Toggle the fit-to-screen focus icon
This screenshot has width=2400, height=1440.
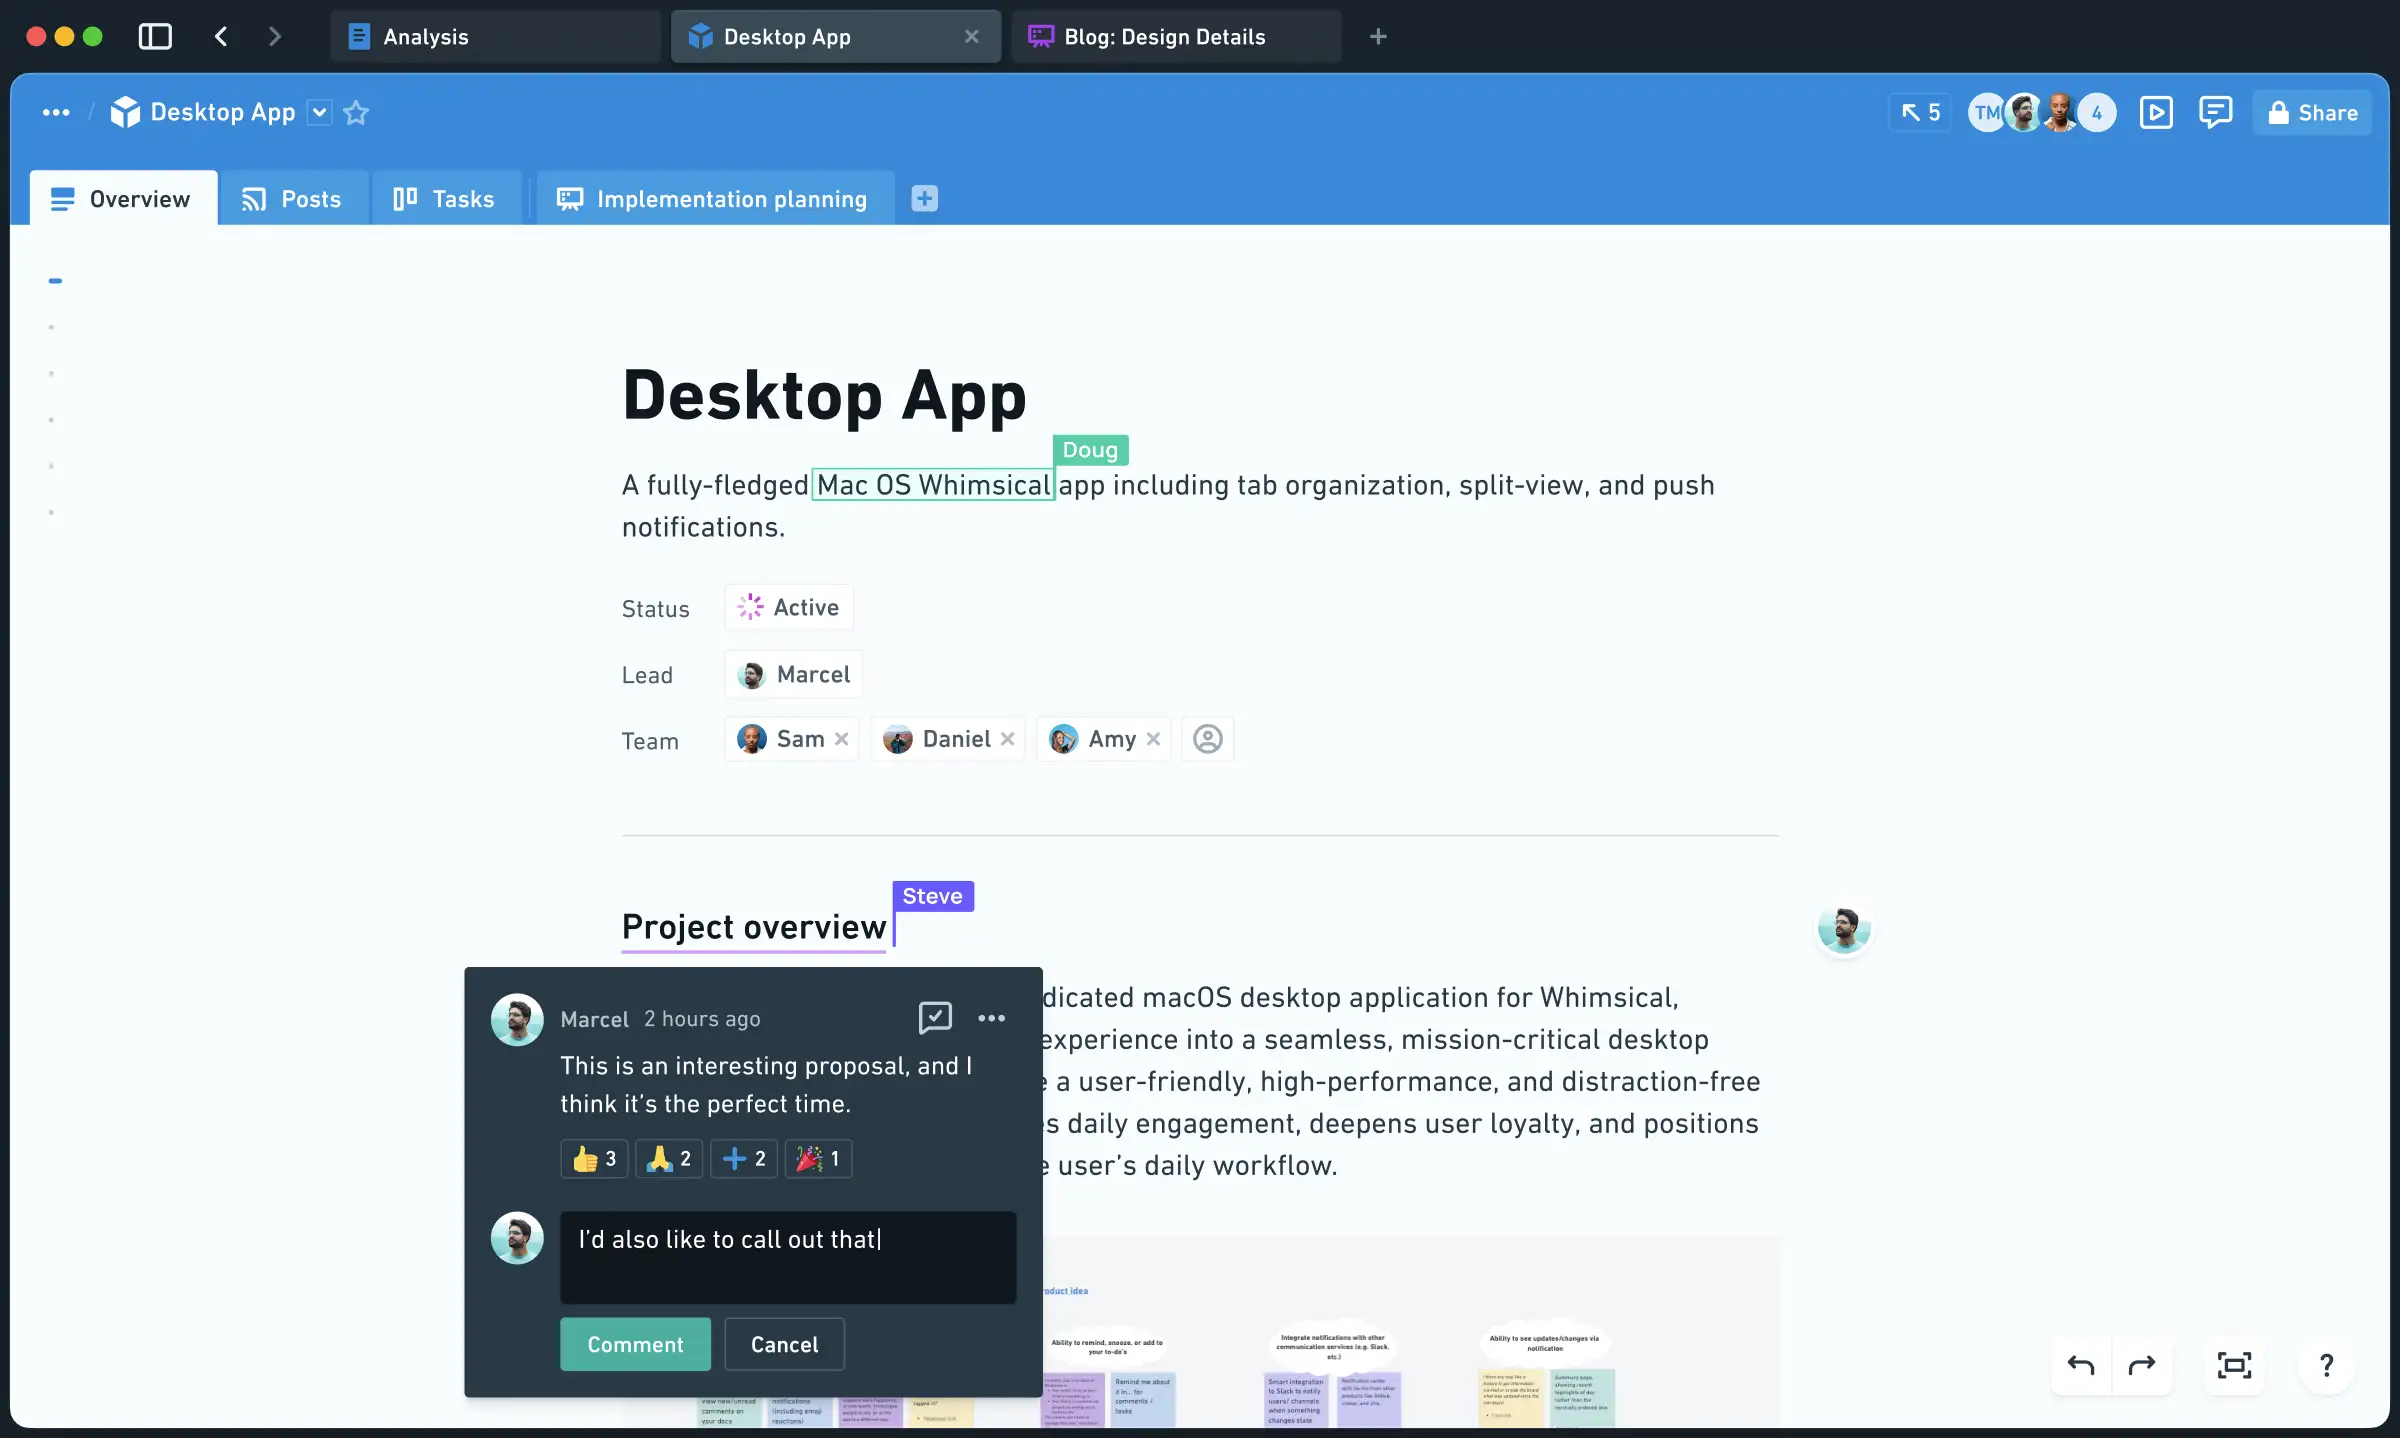click(2234, 1366)
